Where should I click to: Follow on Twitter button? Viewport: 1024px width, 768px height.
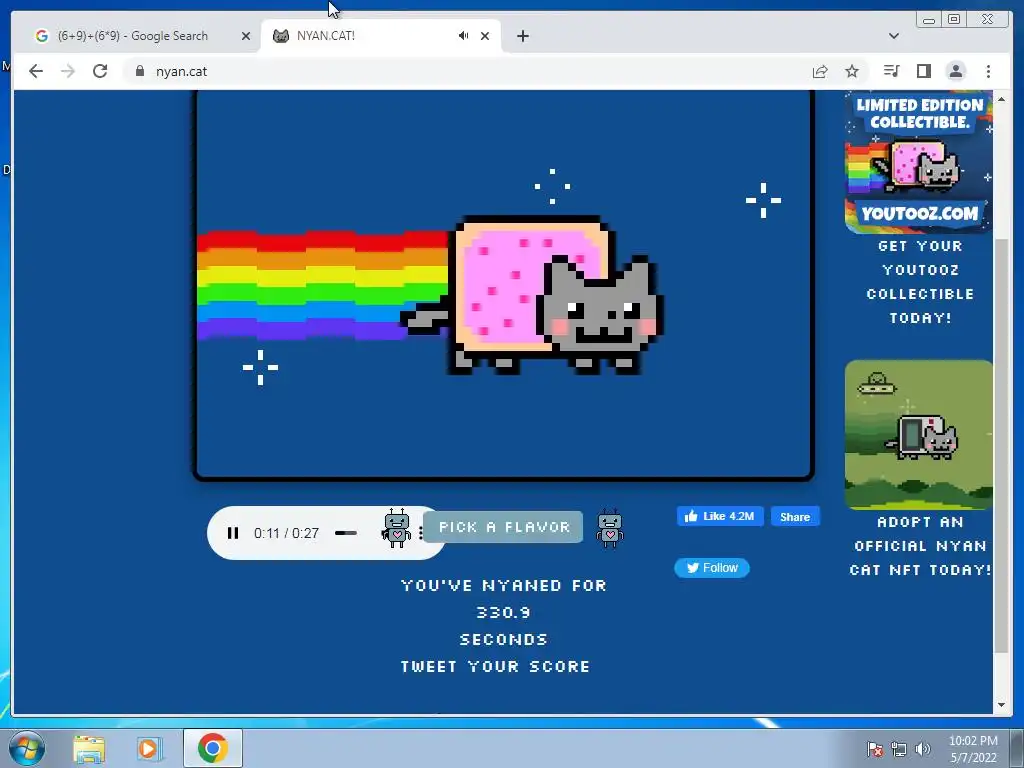[x=712, y=568]
